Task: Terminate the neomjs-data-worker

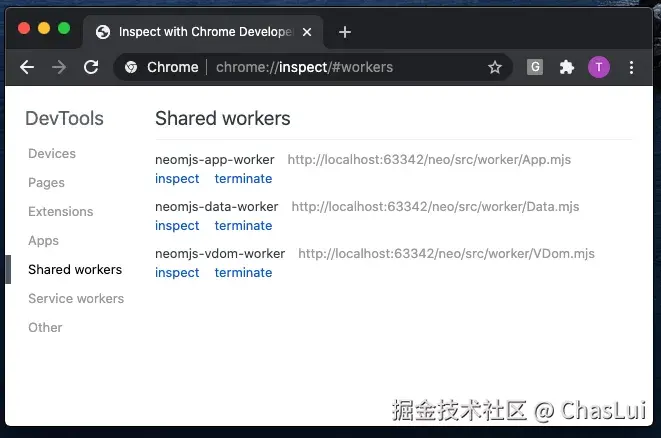Action: click(x=243, y=226)
